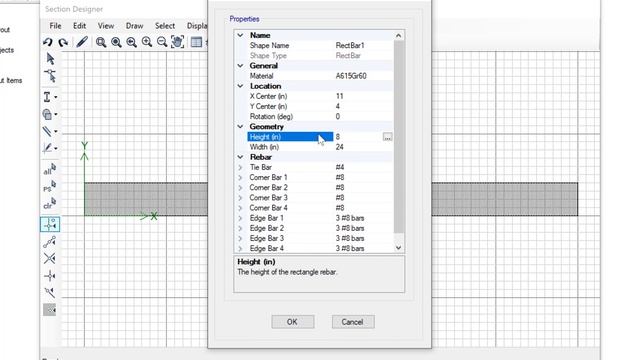
Task: Open the File menu
Action: click(55, 26)
